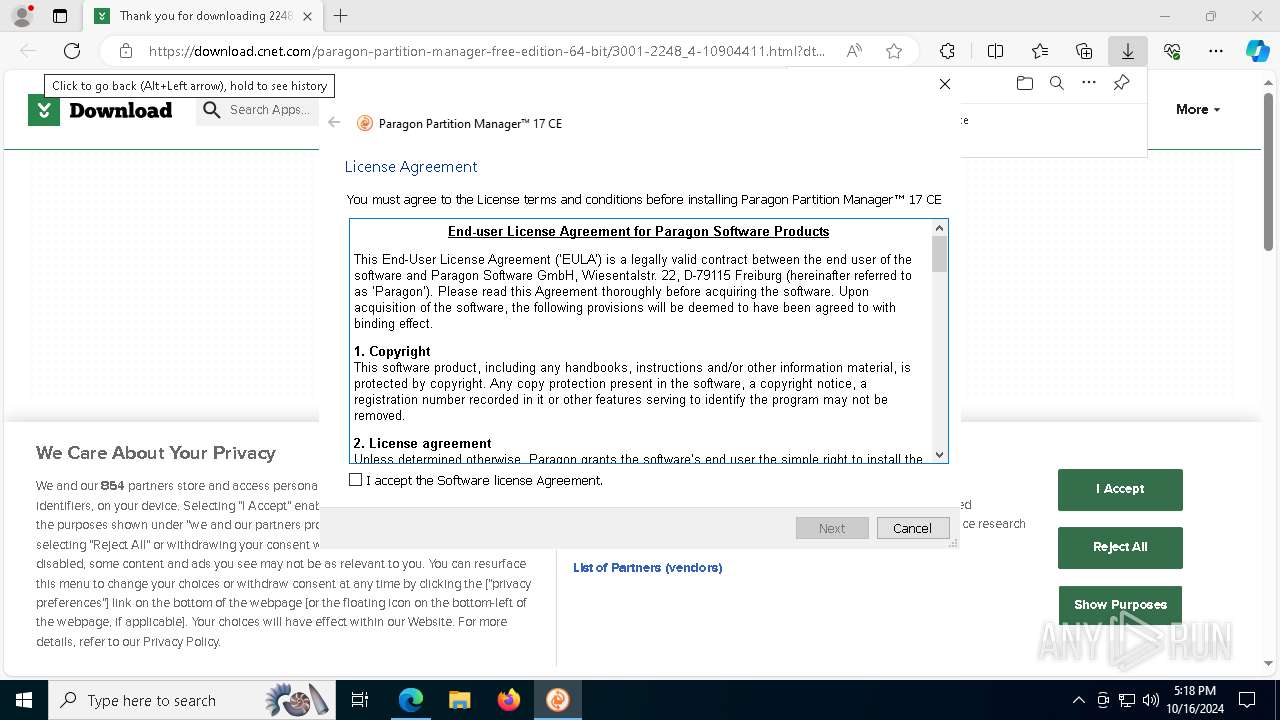The height and width of the screenshot is (720, 1280).
Task: Open more options in downloads panel
Action: point(1089,84)
